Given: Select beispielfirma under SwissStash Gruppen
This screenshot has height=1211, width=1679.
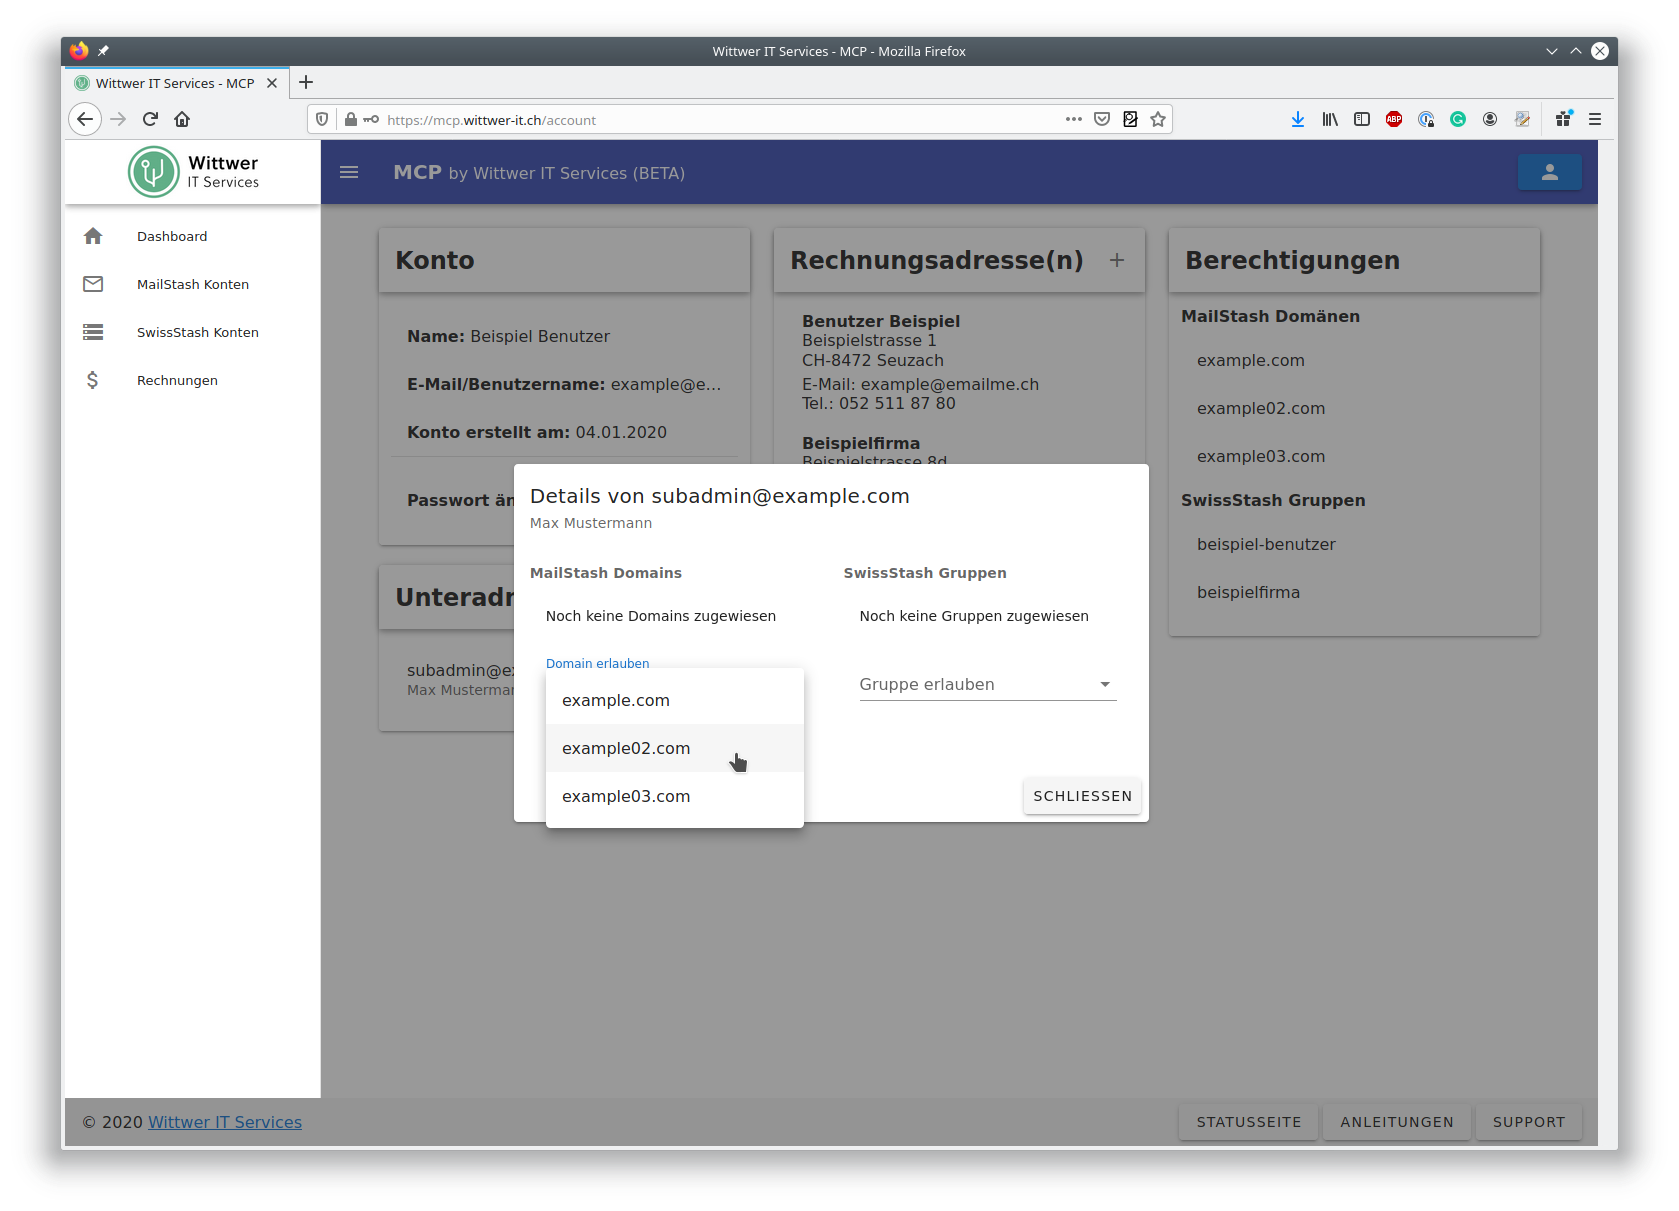Looking at the screenshot, I should [1248, 592].
